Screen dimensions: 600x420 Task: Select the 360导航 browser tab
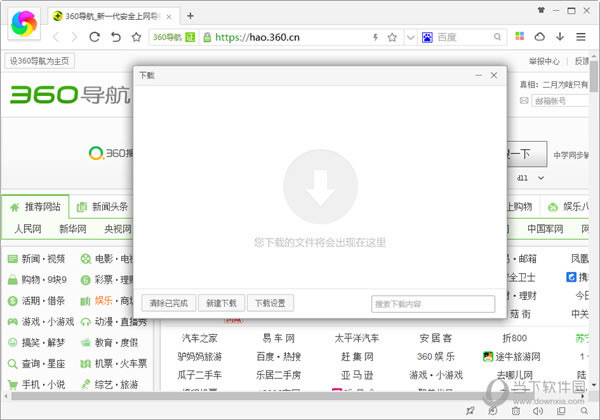(112, 16)
